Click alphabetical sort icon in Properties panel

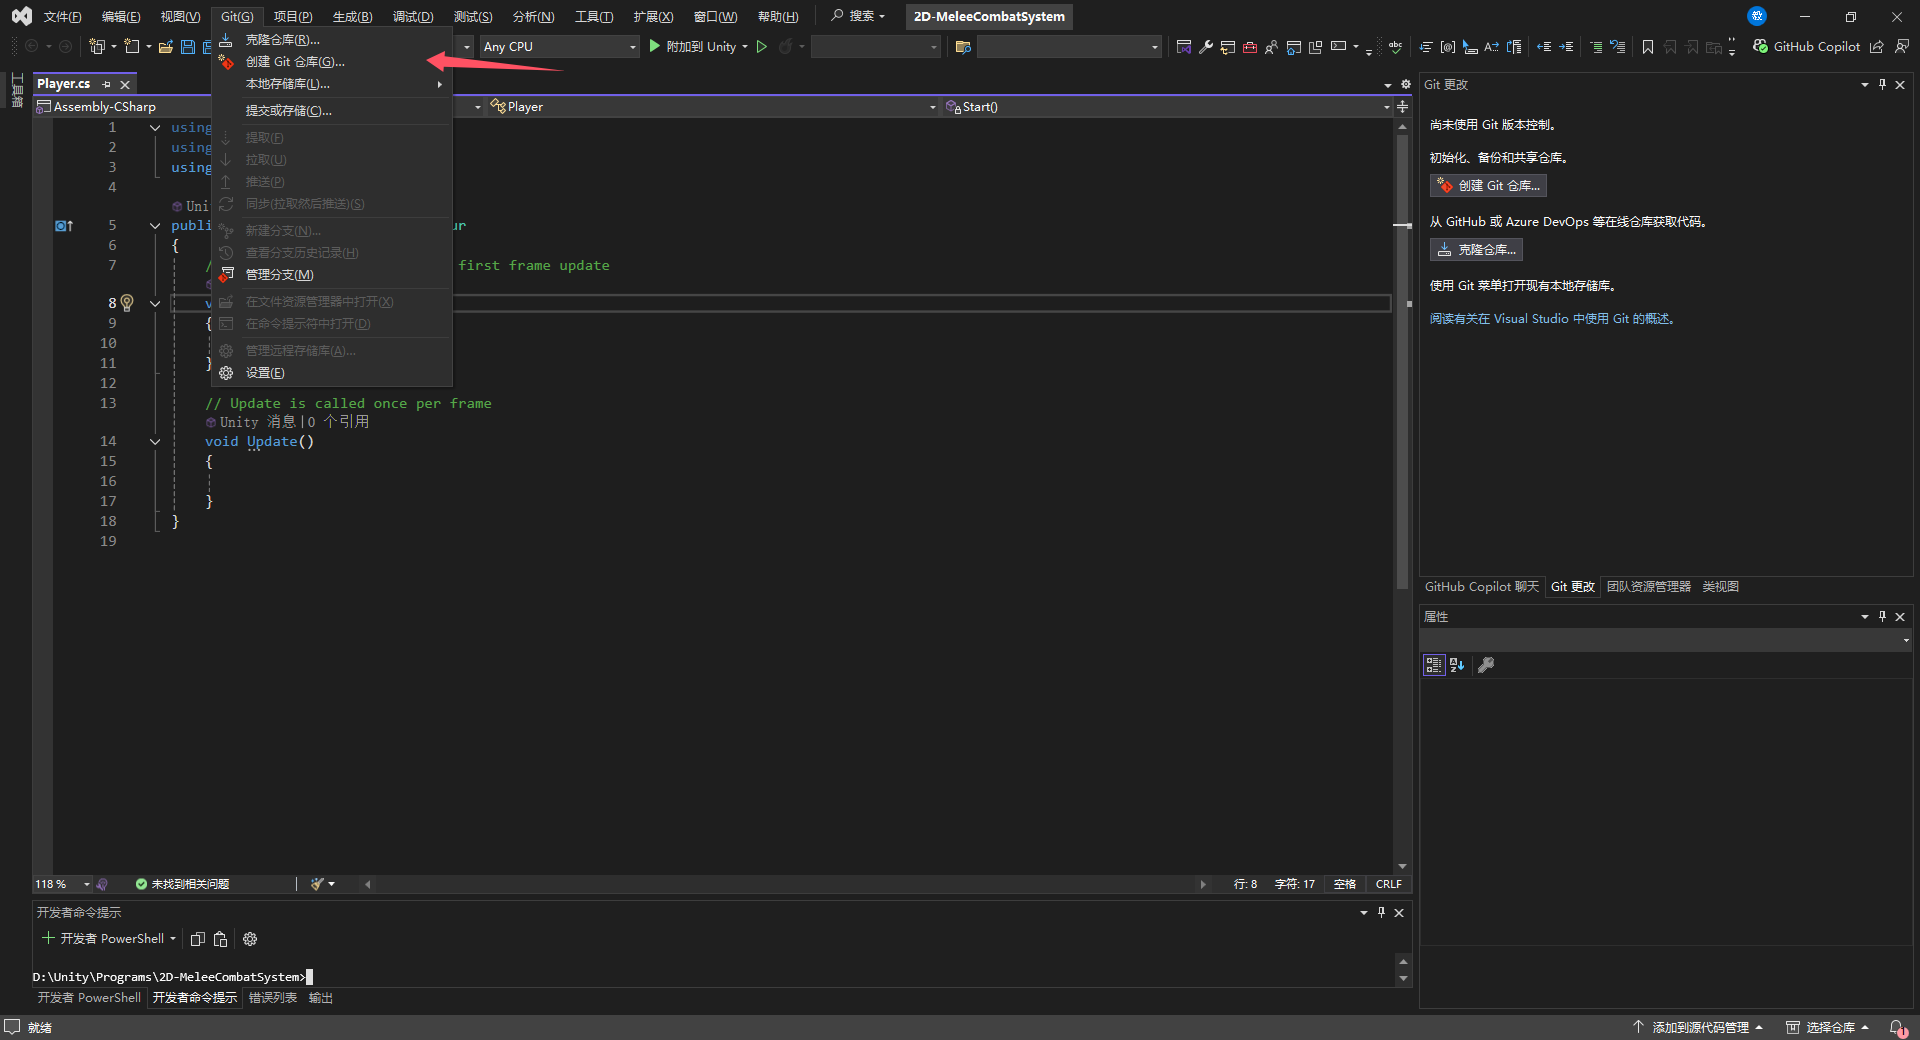[x=1457, y=665]
